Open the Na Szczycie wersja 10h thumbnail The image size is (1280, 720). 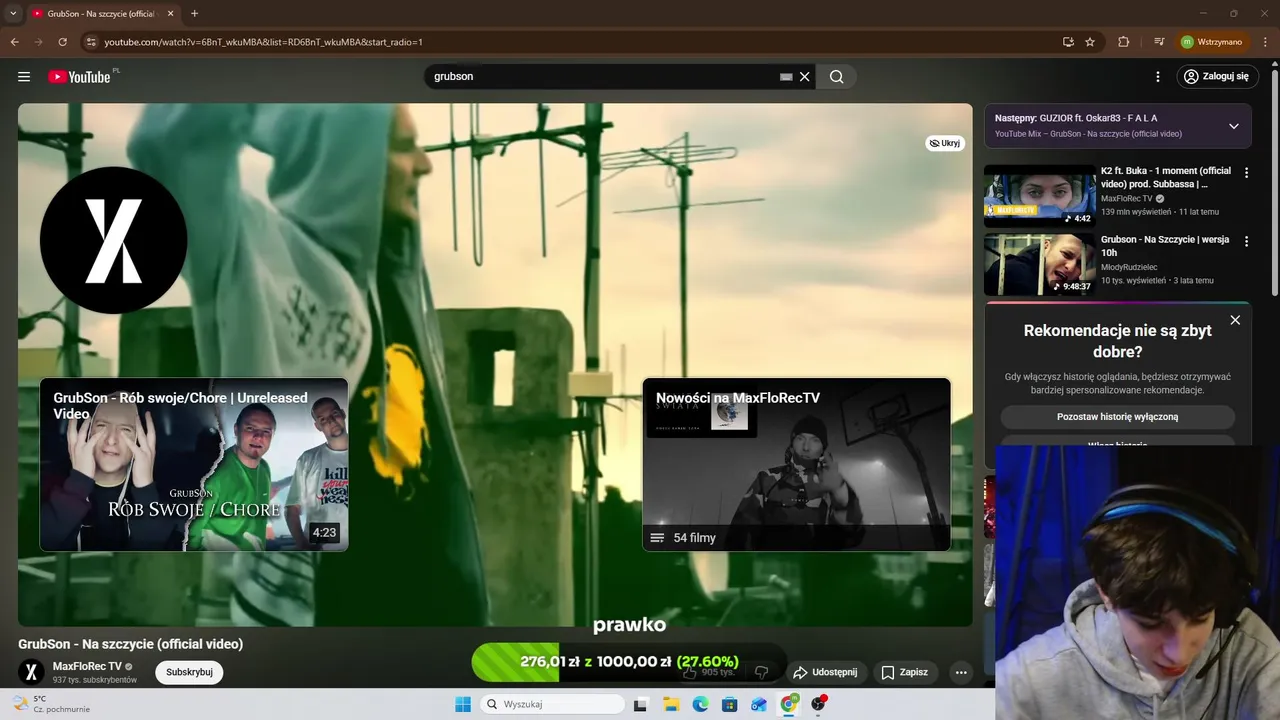[1040, 265]
